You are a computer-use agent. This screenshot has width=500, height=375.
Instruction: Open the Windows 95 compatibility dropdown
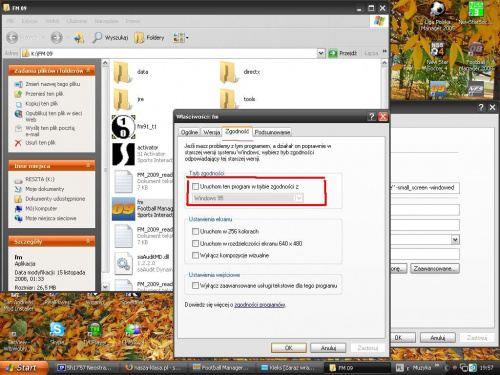299,198
